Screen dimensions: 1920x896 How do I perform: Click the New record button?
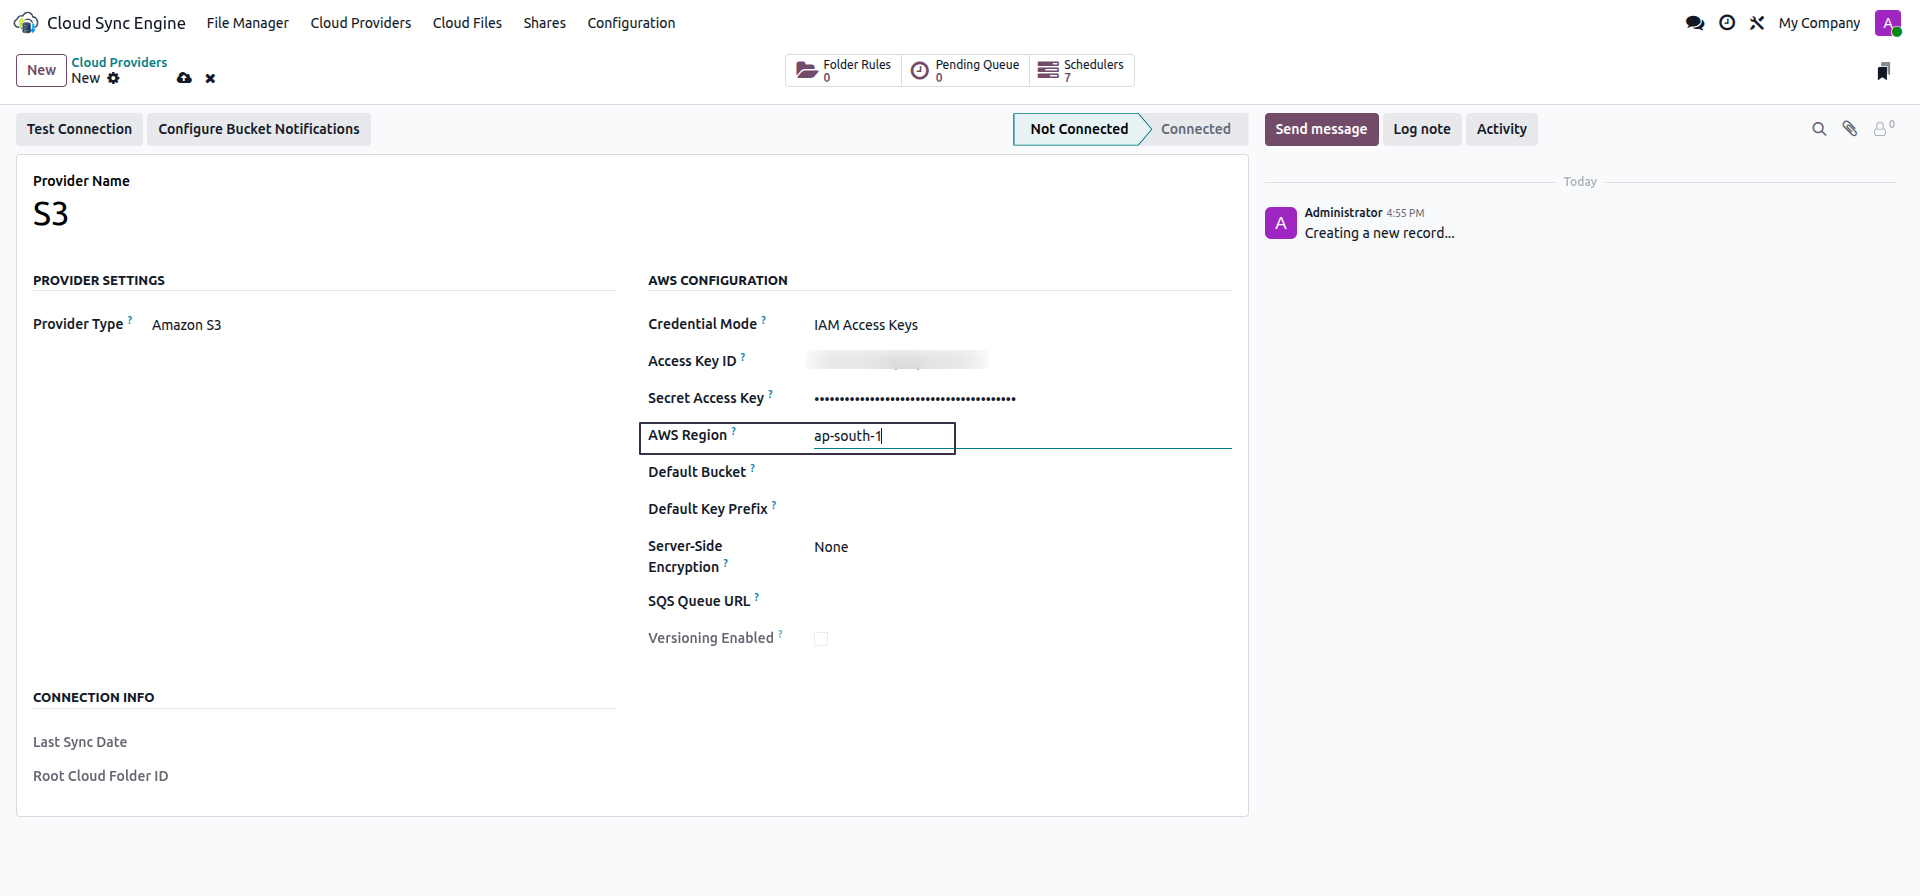tap(41, 70)
